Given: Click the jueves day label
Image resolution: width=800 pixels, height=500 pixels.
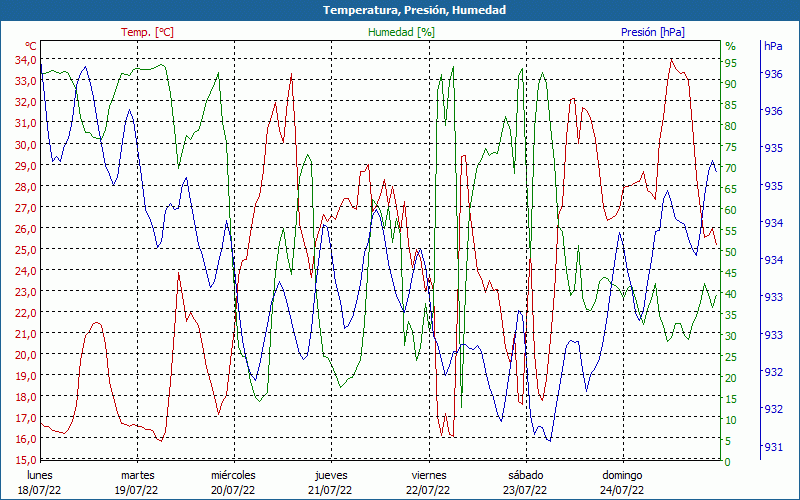Looking at the screenshot, I should coord(331,476).
